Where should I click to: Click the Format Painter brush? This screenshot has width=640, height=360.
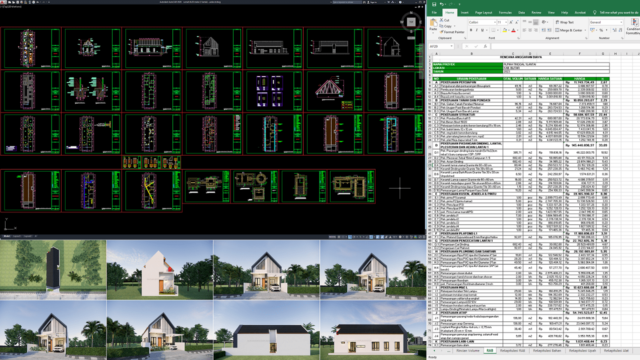point(441,32)
